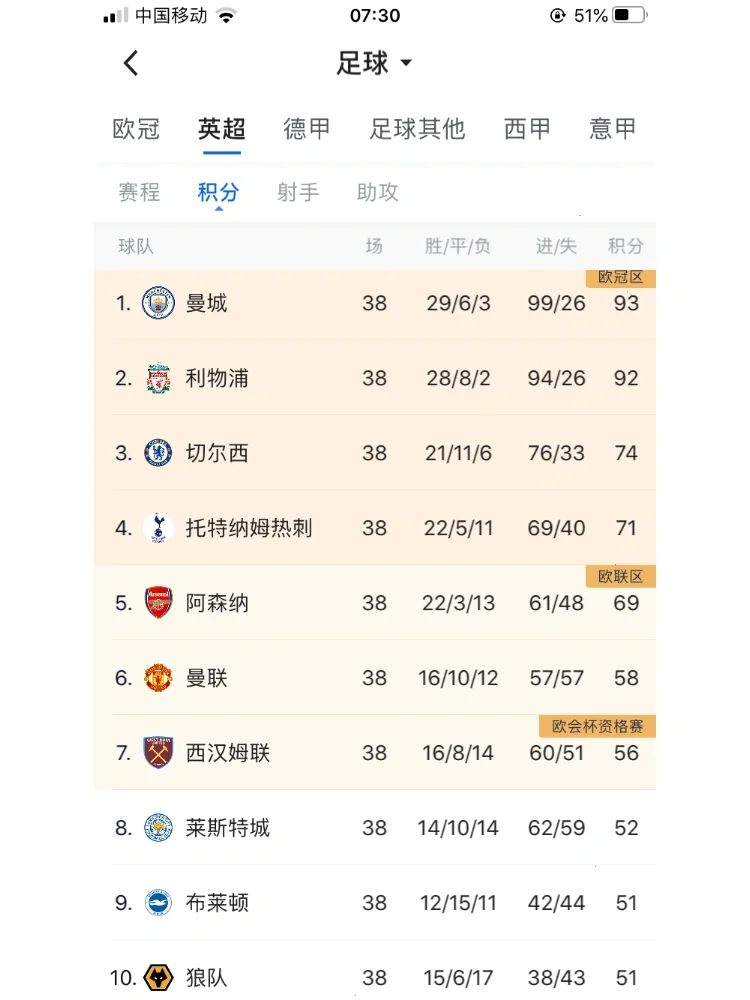Tap the Liverpool club crest
The height and width of the screenshot is (1000, 750).
(158, 379)
